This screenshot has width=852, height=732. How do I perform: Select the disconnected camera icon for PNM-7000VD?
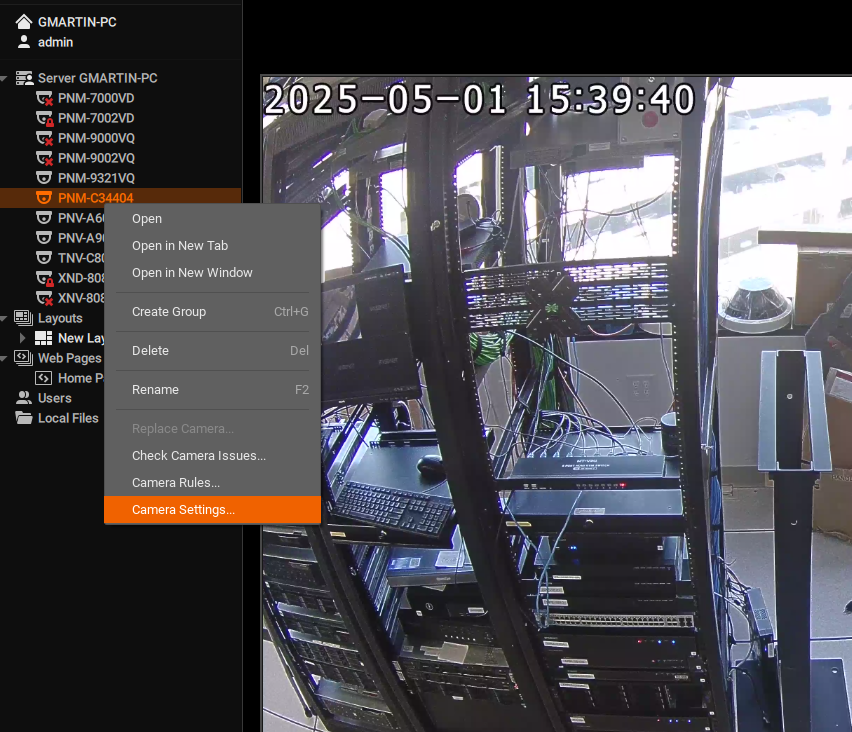pos(42,97)
